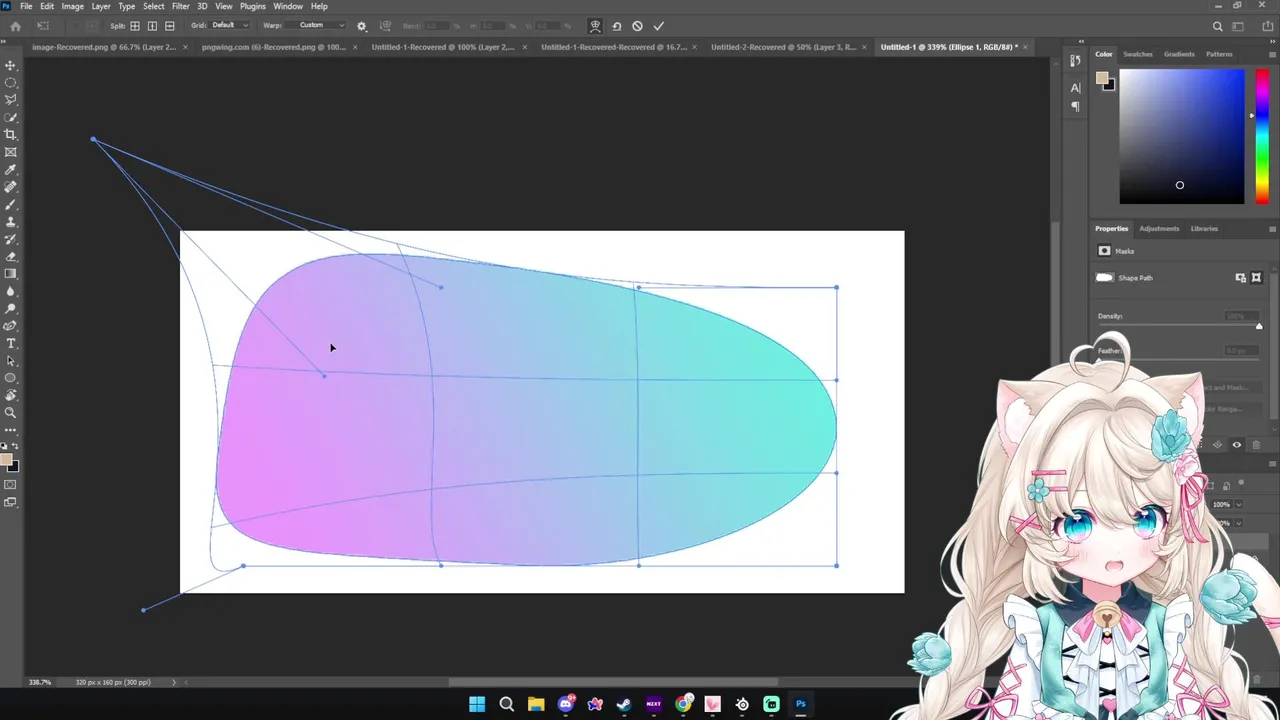Cancel the warp transform
The width and height of the screenshot is (1280, 720).
637,26
